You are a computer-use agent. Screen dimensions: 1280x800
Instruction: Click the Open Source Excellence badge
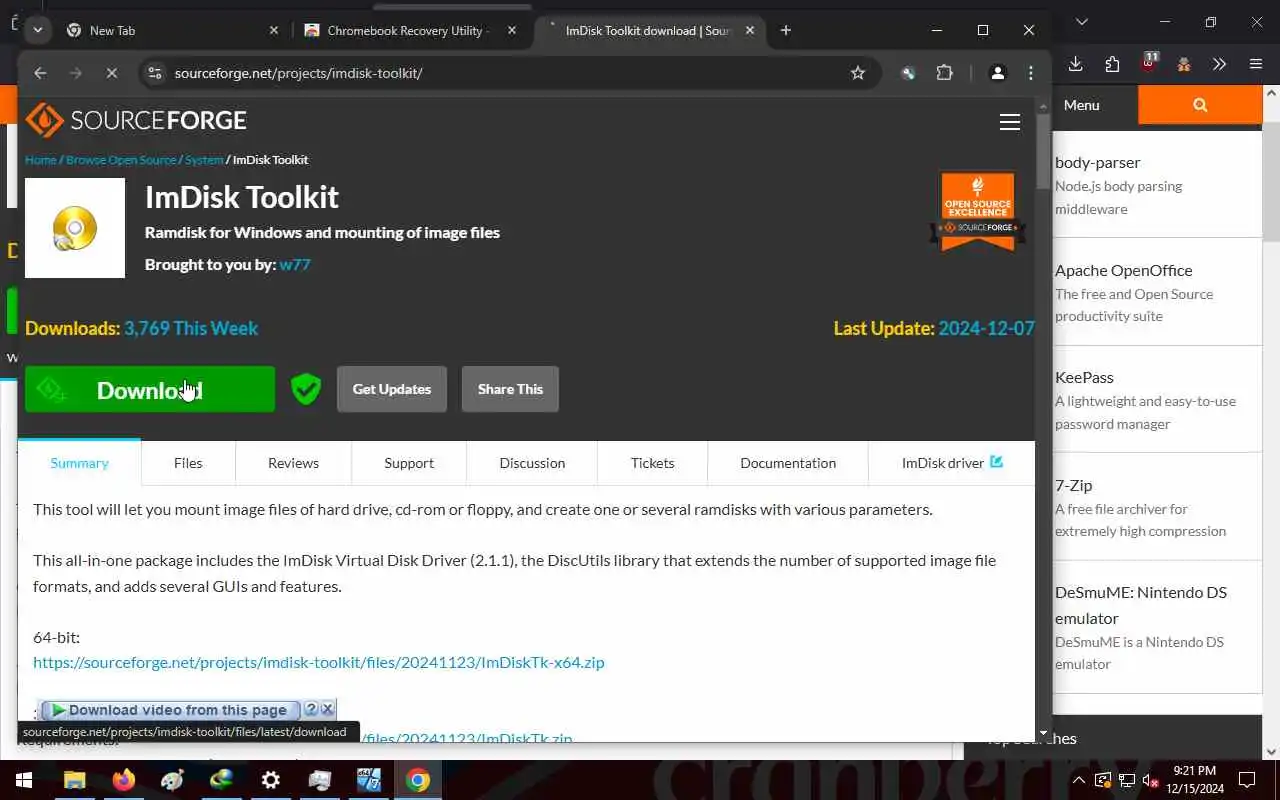978,211
